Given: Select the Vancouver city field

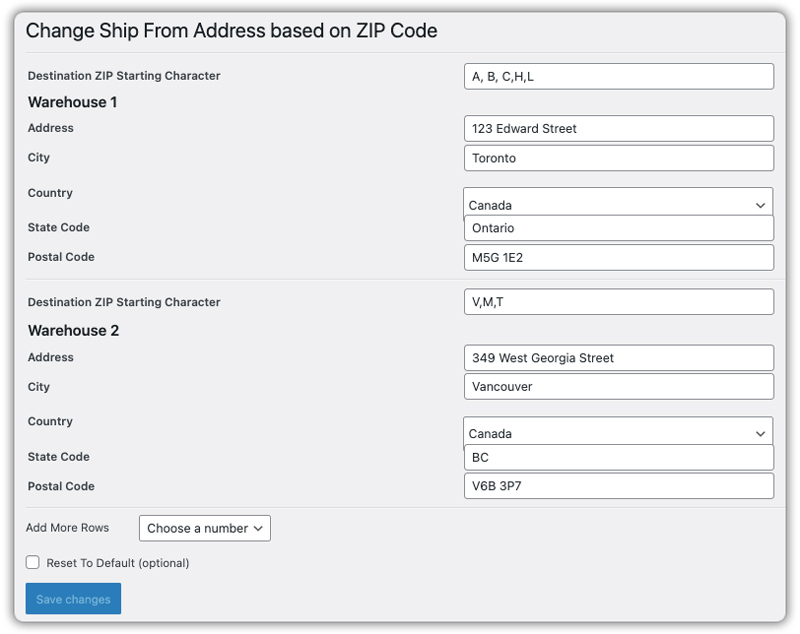Looking at the screenshot, I should tap(618, 387).
